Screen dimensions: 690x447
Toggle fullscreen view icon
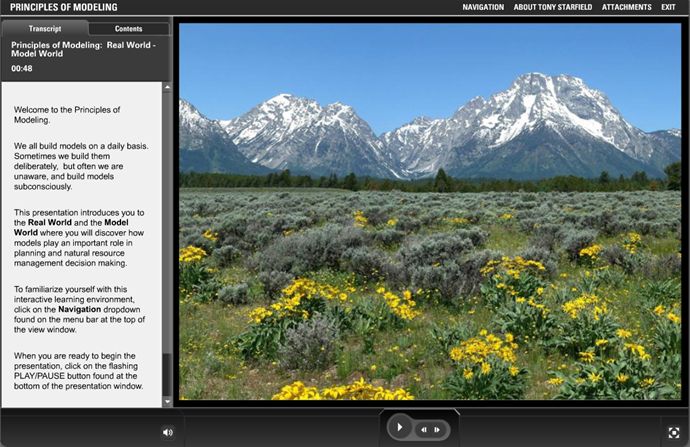[x=674, y=432]
